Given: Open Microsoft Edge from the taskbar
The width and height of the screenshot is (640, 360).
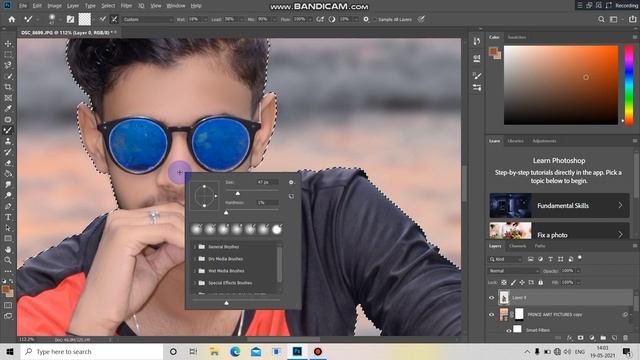Looking at the screenshot, I should point(235,351).
